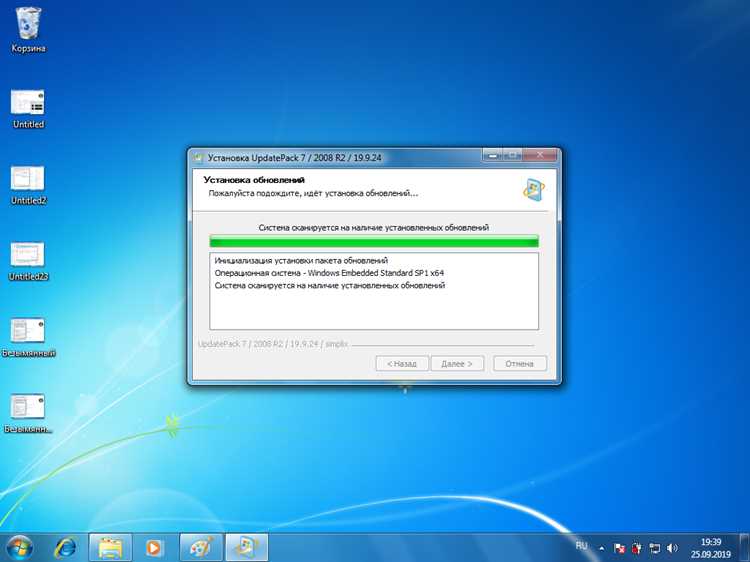Select the truncated Безымянн... desktop icon
The height and width of the screenshot is (562, 750).
pyautogui.click(x=28, y=414)
